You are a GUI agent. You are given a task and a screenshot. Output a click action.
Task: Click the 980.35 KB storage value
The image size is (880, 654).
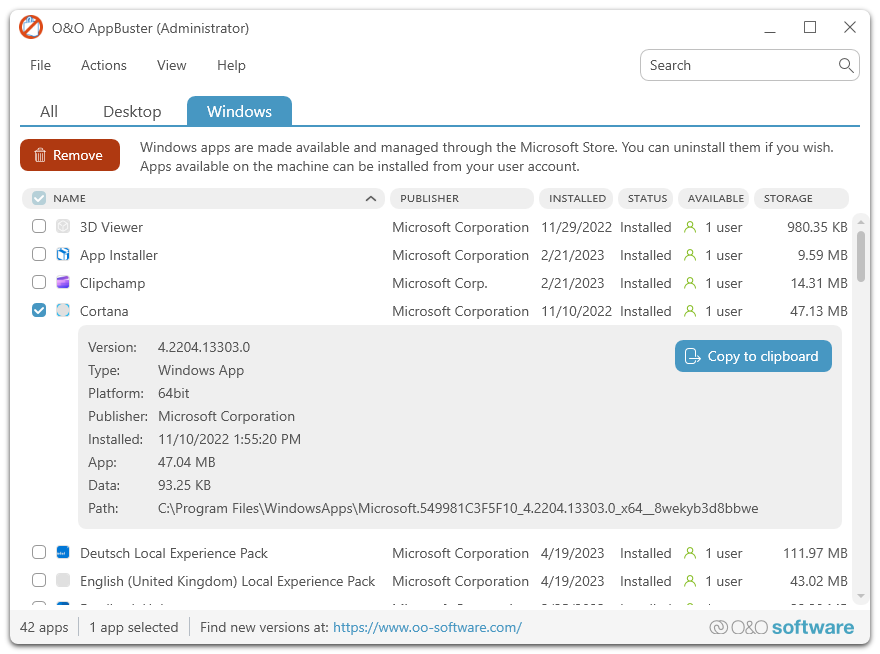(x=817, y=227)
